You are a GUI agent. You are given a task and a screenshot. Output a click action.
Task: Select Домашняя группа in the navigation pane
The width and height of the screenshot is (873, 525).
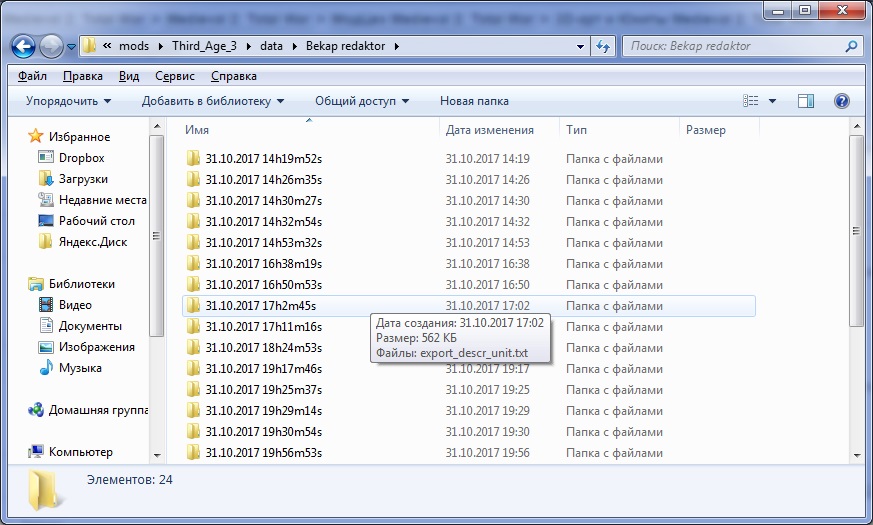[x=98, y=410]
